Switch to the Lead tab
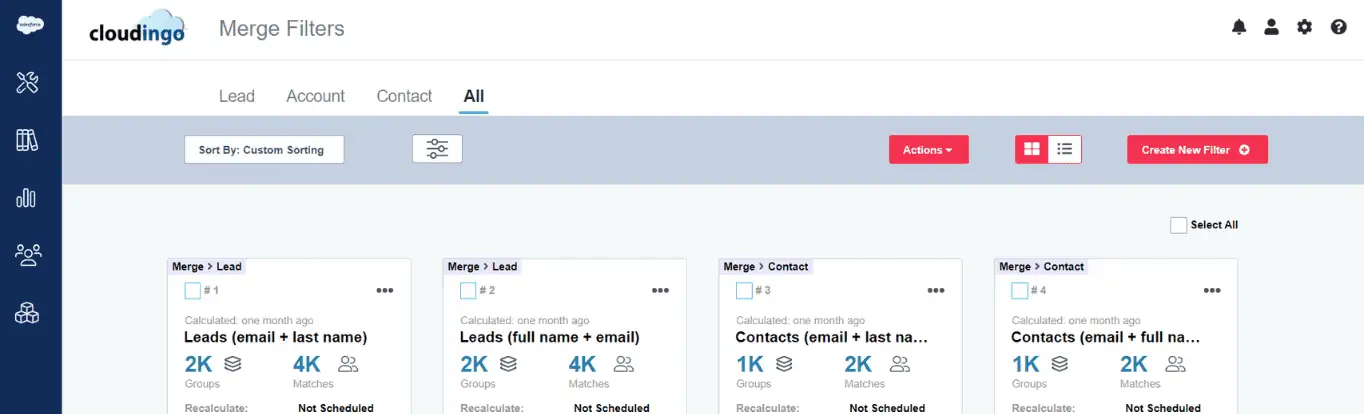Image resolution: width=1364 pixels, height=414 pixels. point(237,96)
